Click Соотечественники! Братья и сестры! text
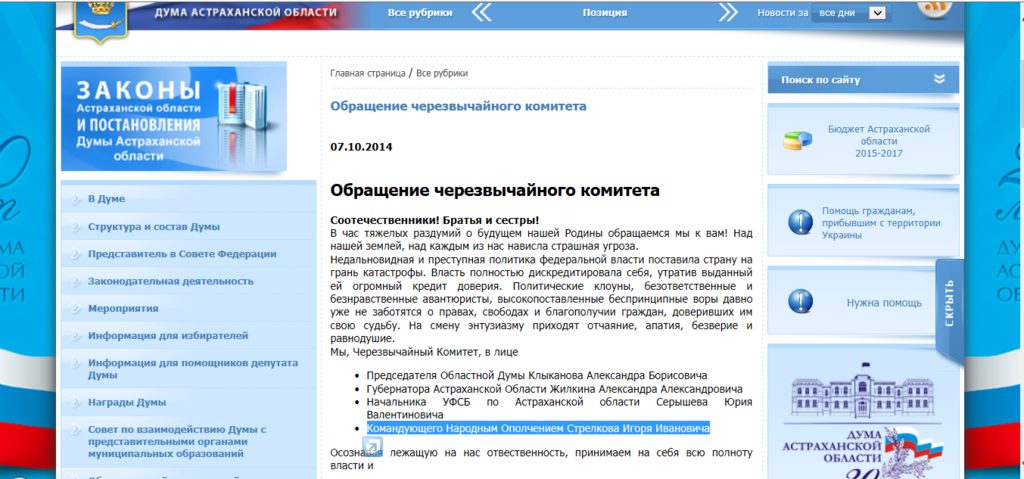Viewport: 1024px width, 479px height. (x=434, y=221)
